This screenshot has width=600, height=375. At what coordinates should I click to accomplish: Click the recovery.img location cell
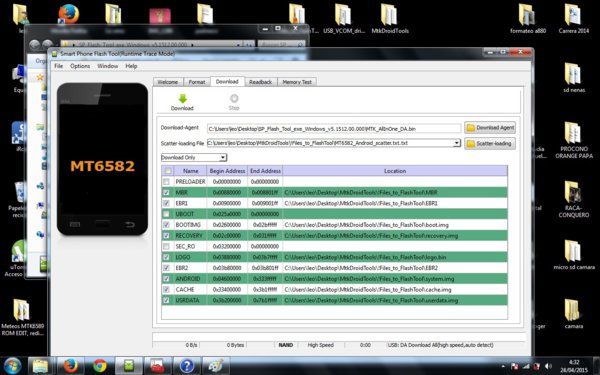(395, 236)
